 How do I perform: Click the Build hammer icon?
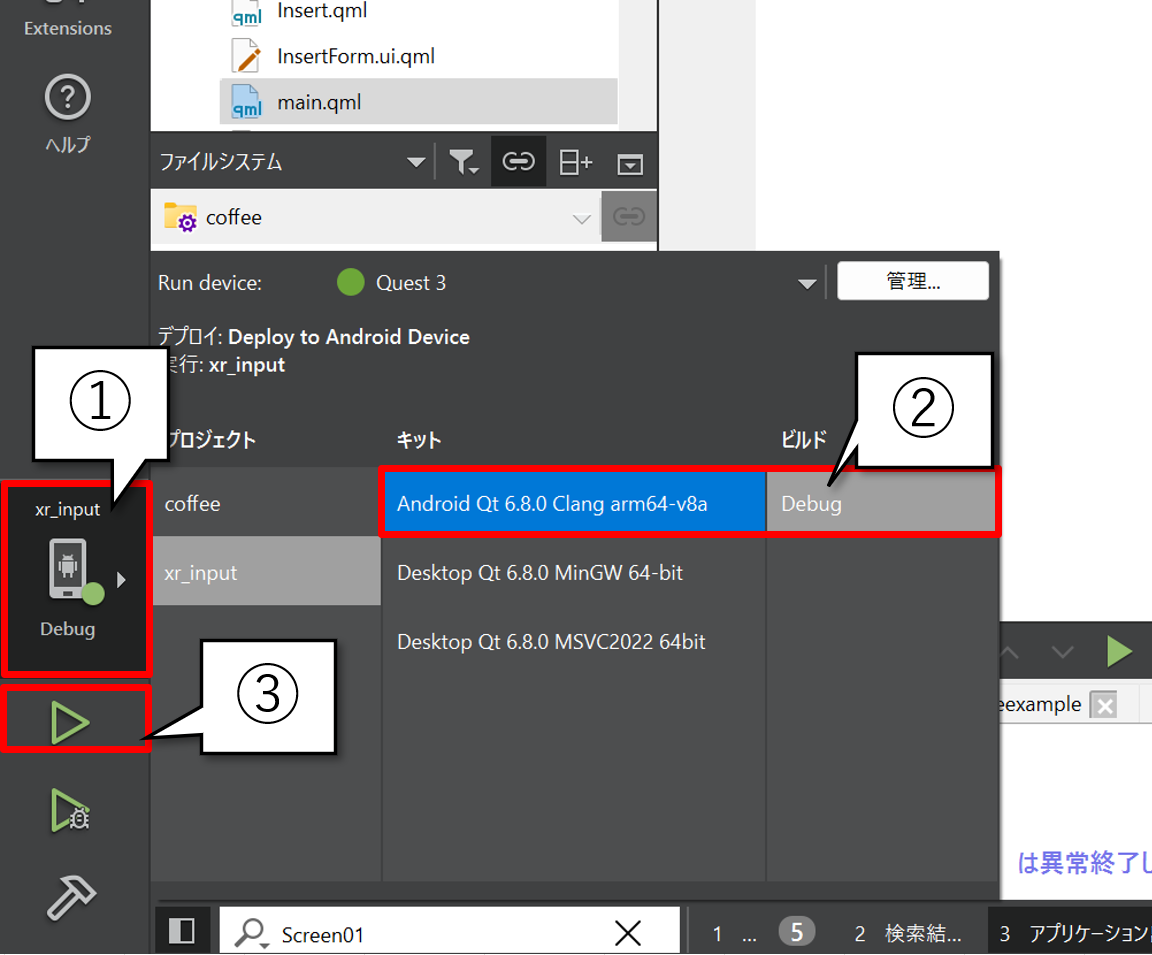(71, 897)
